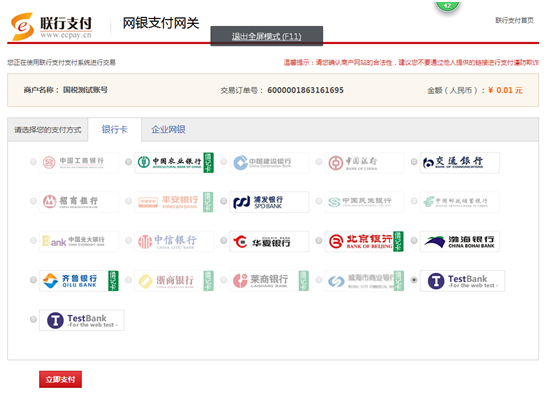Choose the 浙商银行 Zheshang Bank logo
The height and width of the screenshot is (417, 557).
point(174,281)
